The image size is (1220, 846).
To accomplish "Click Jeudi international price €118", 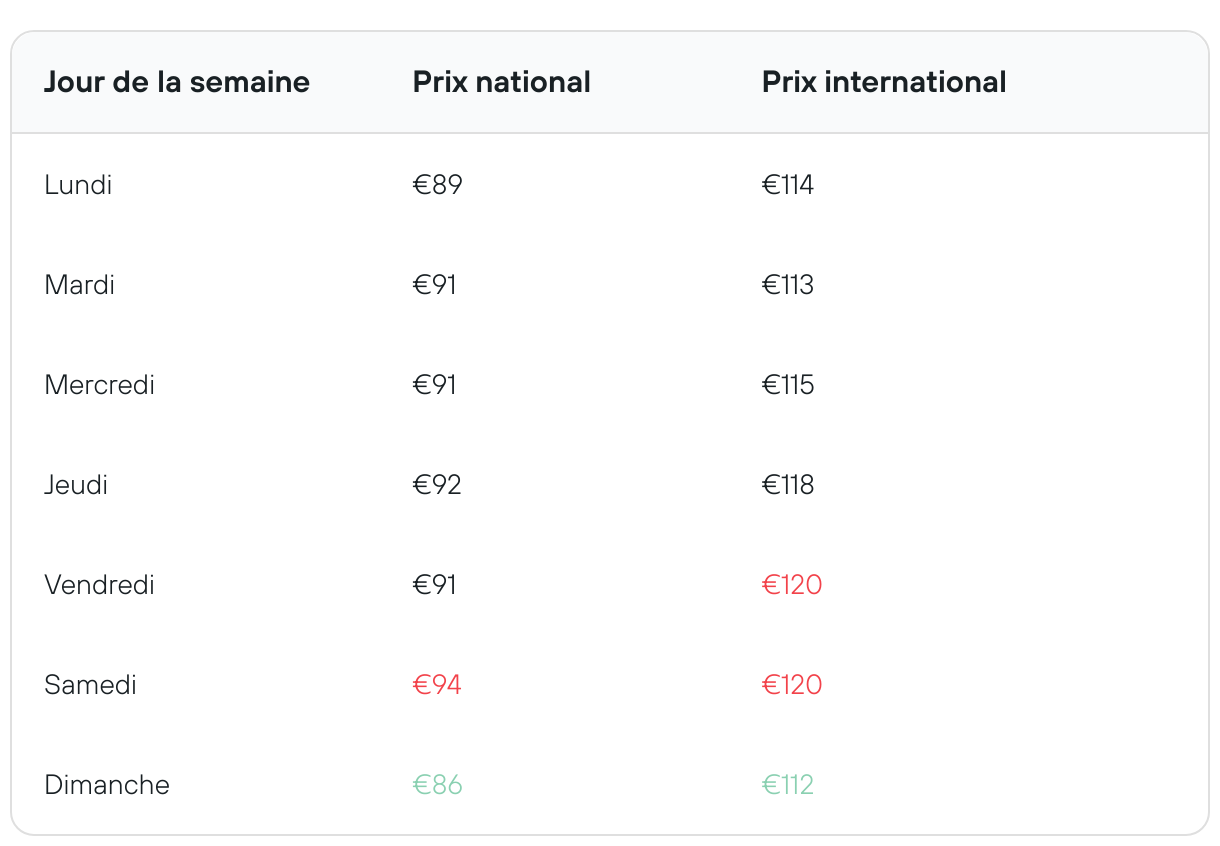I will [x=788, y=485].
